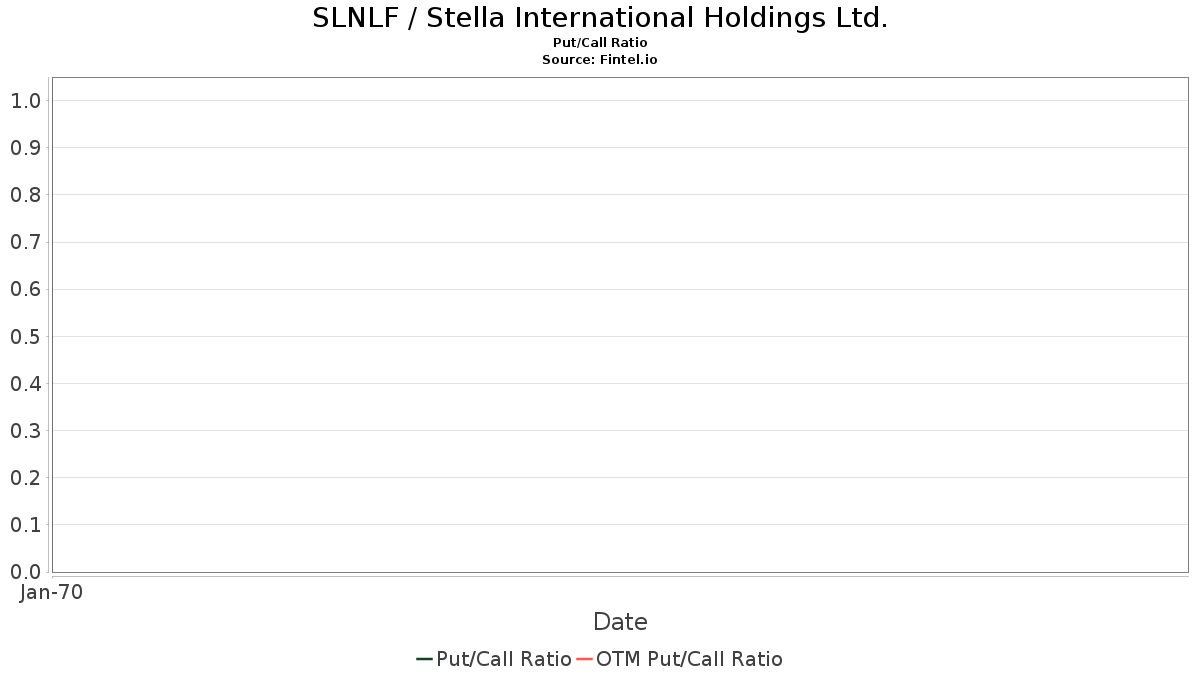Select the 0.9 y-axis tick label
Viewport: 1200px width, 675px height.
coord(25,148)
